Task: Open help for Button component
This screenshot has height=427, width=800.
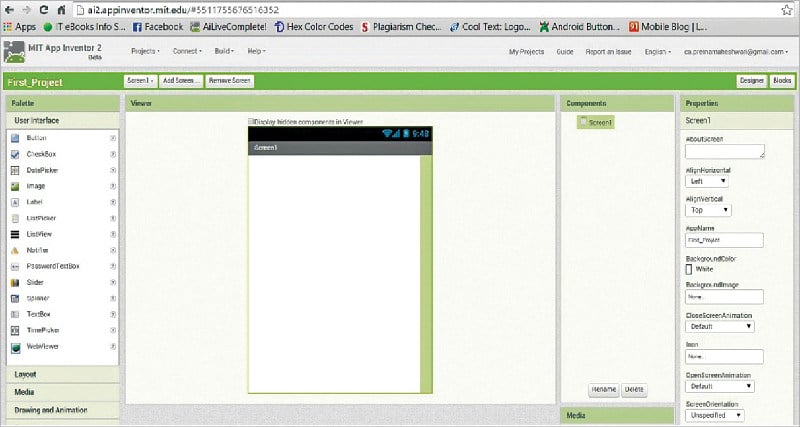Action: 113,138
